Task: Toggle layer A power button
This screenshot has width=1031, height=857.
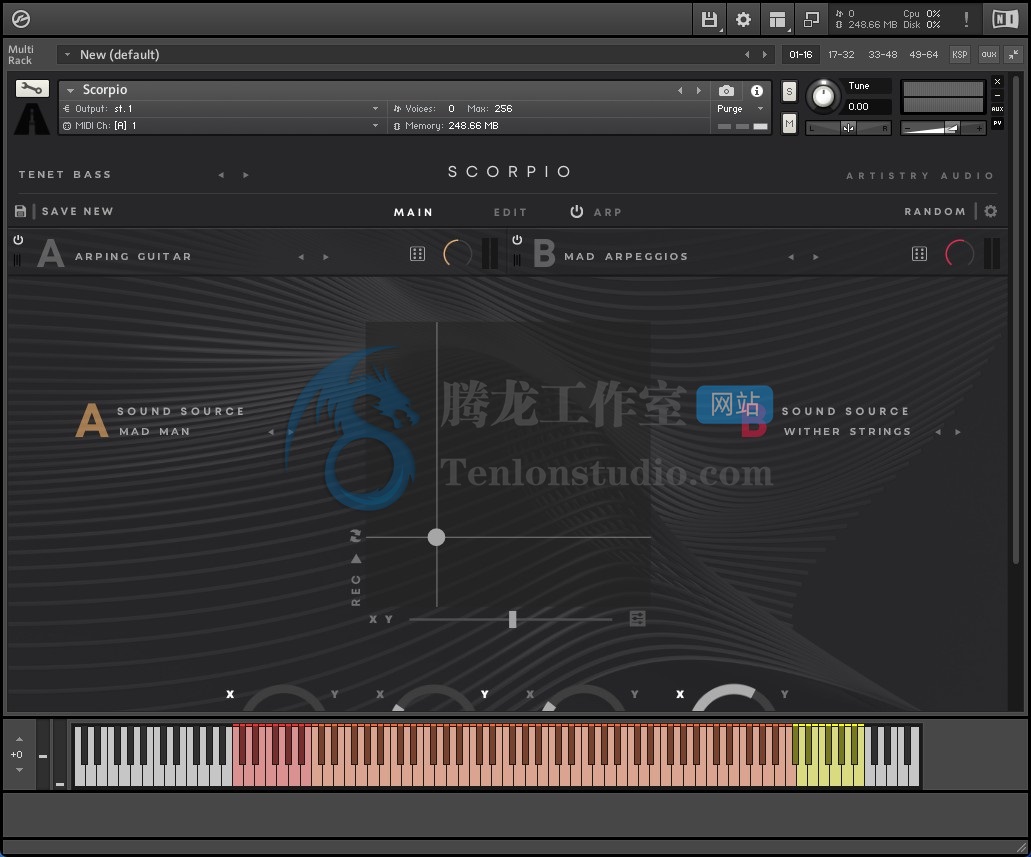Action: click(18, 240)
